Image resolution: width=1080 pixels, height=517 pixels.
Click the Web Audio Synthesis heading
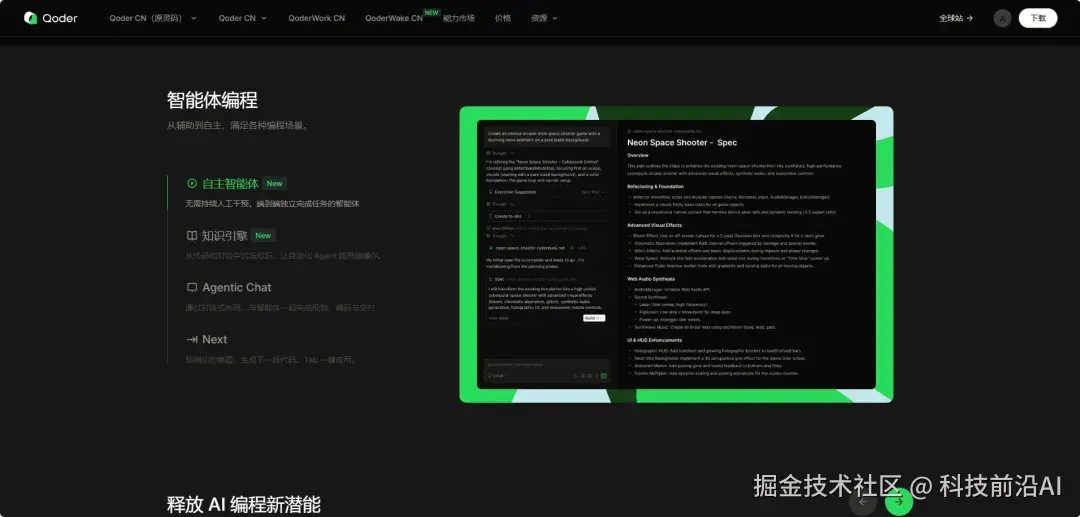[649, 279]
